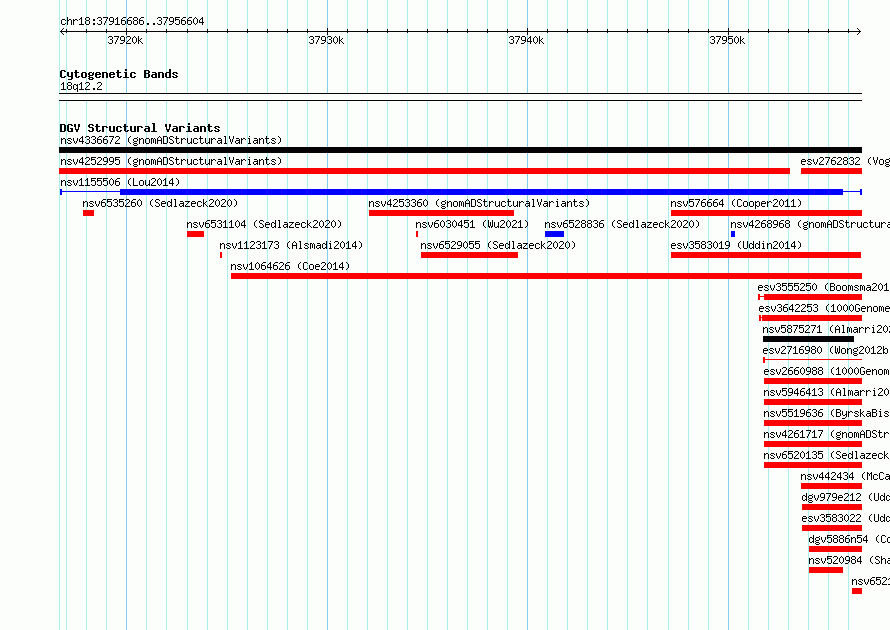Click the 18q12.2 cytogenetic band label
This screenshot has height=630, width=890.
coord(81,86)
